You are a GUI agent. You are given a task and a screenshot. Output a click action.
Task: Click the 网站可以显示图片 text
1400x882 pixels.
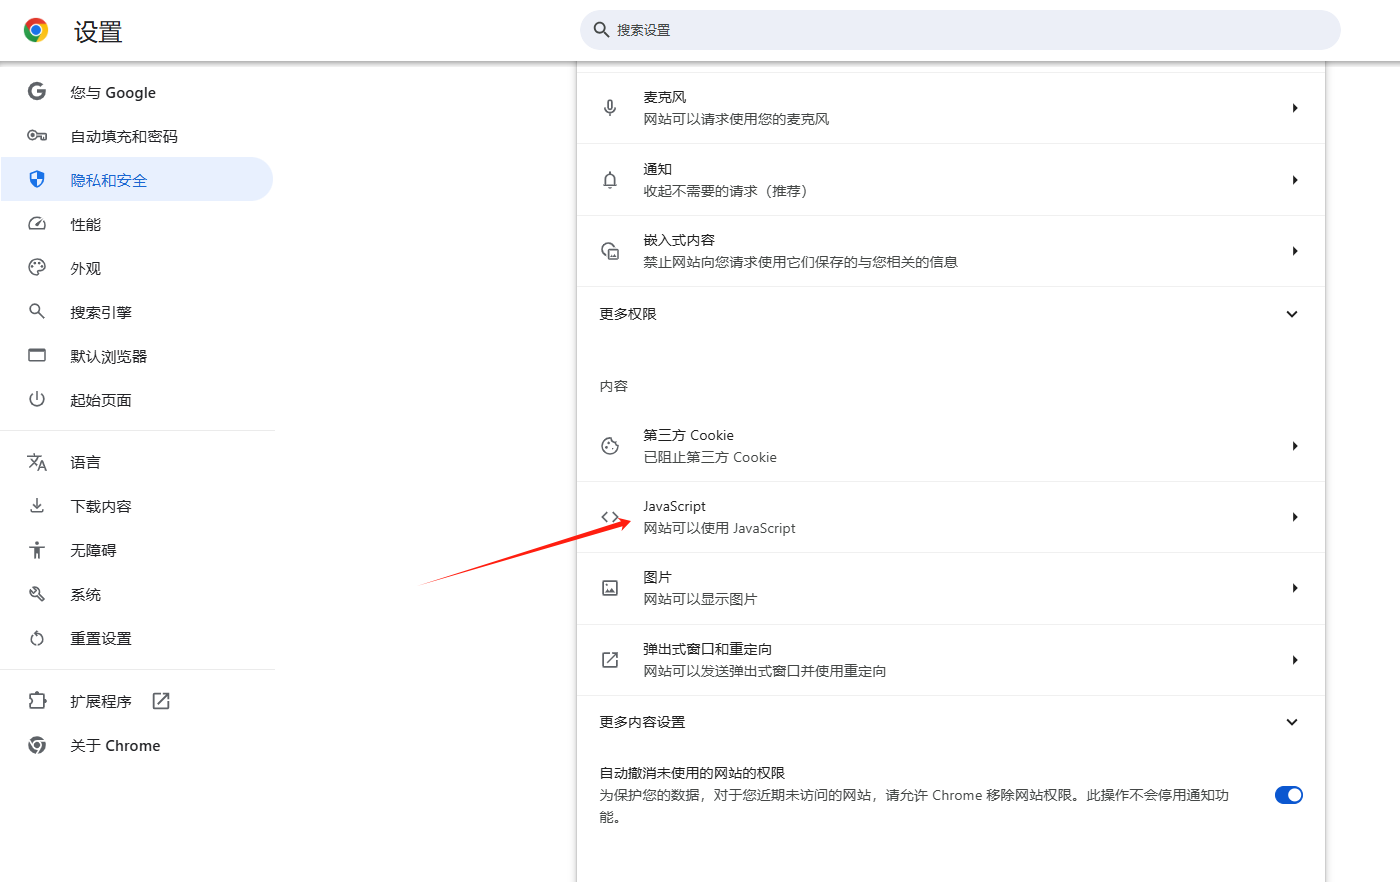point(700,599)
